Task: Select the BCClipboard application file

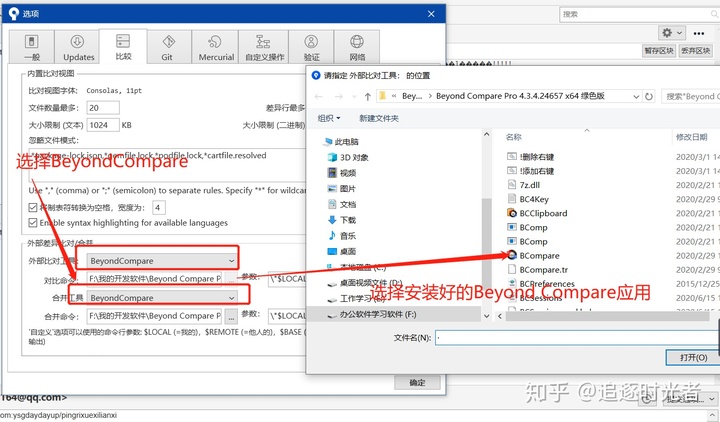Action: [x=537, y=213]
